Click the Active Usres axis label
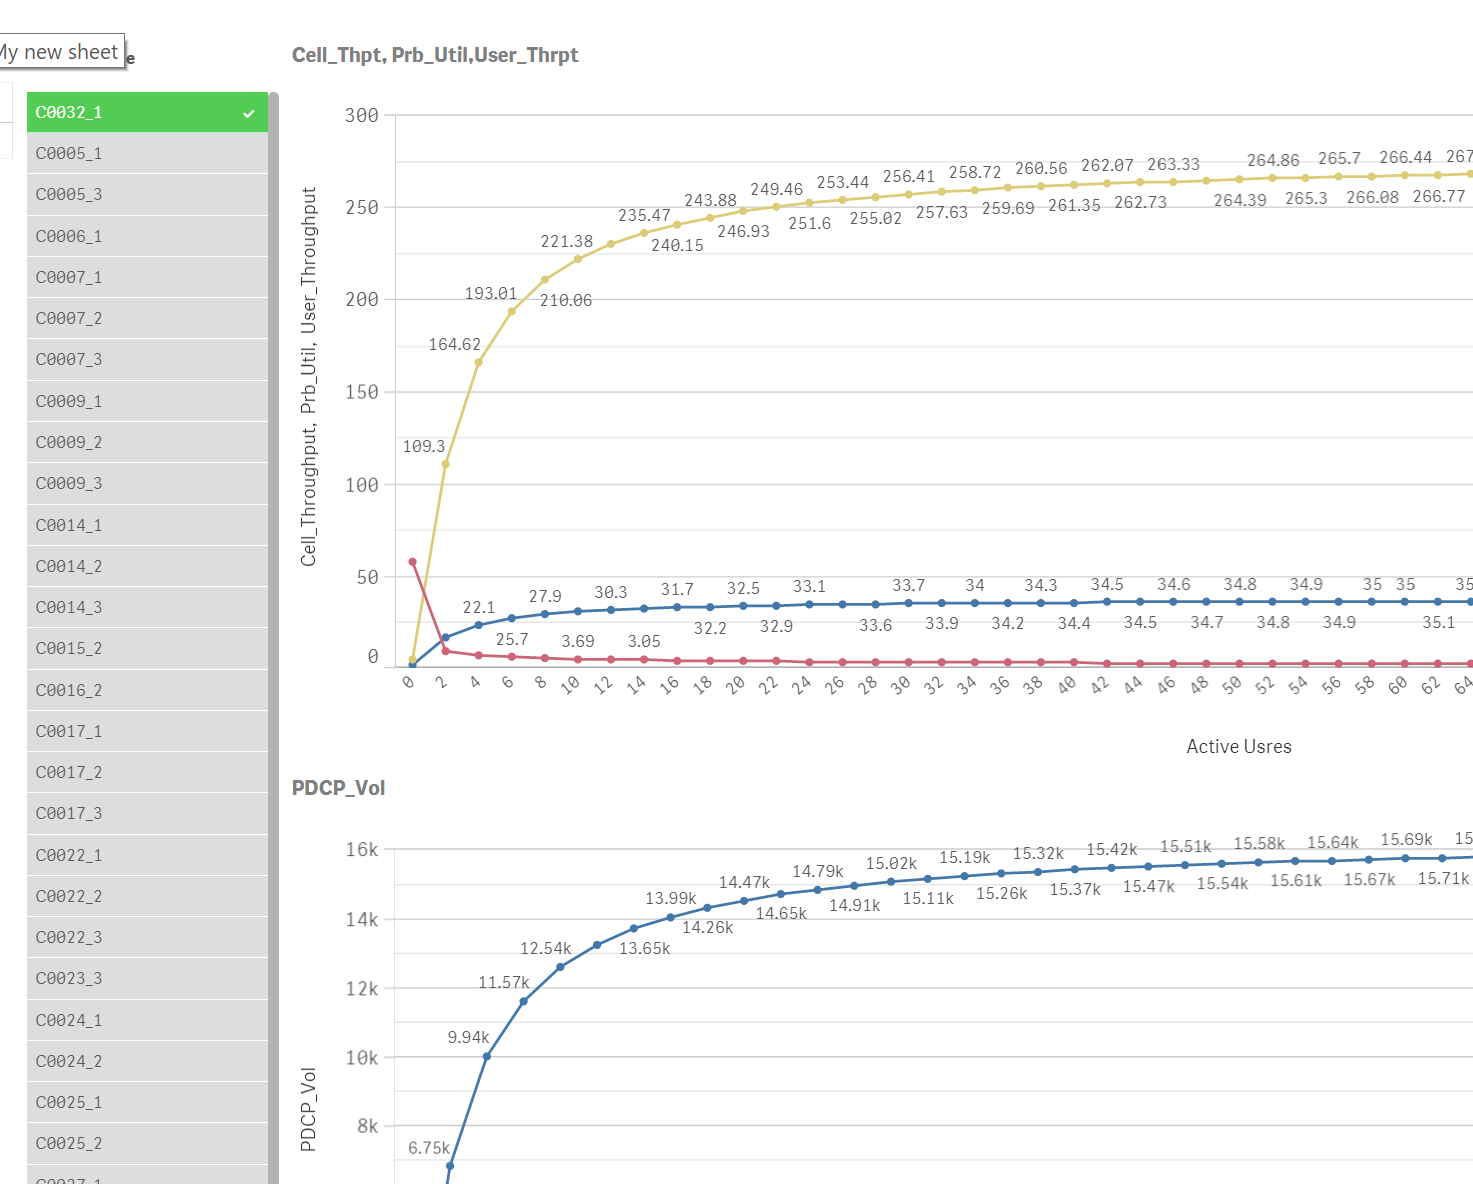 point(1238,746)
